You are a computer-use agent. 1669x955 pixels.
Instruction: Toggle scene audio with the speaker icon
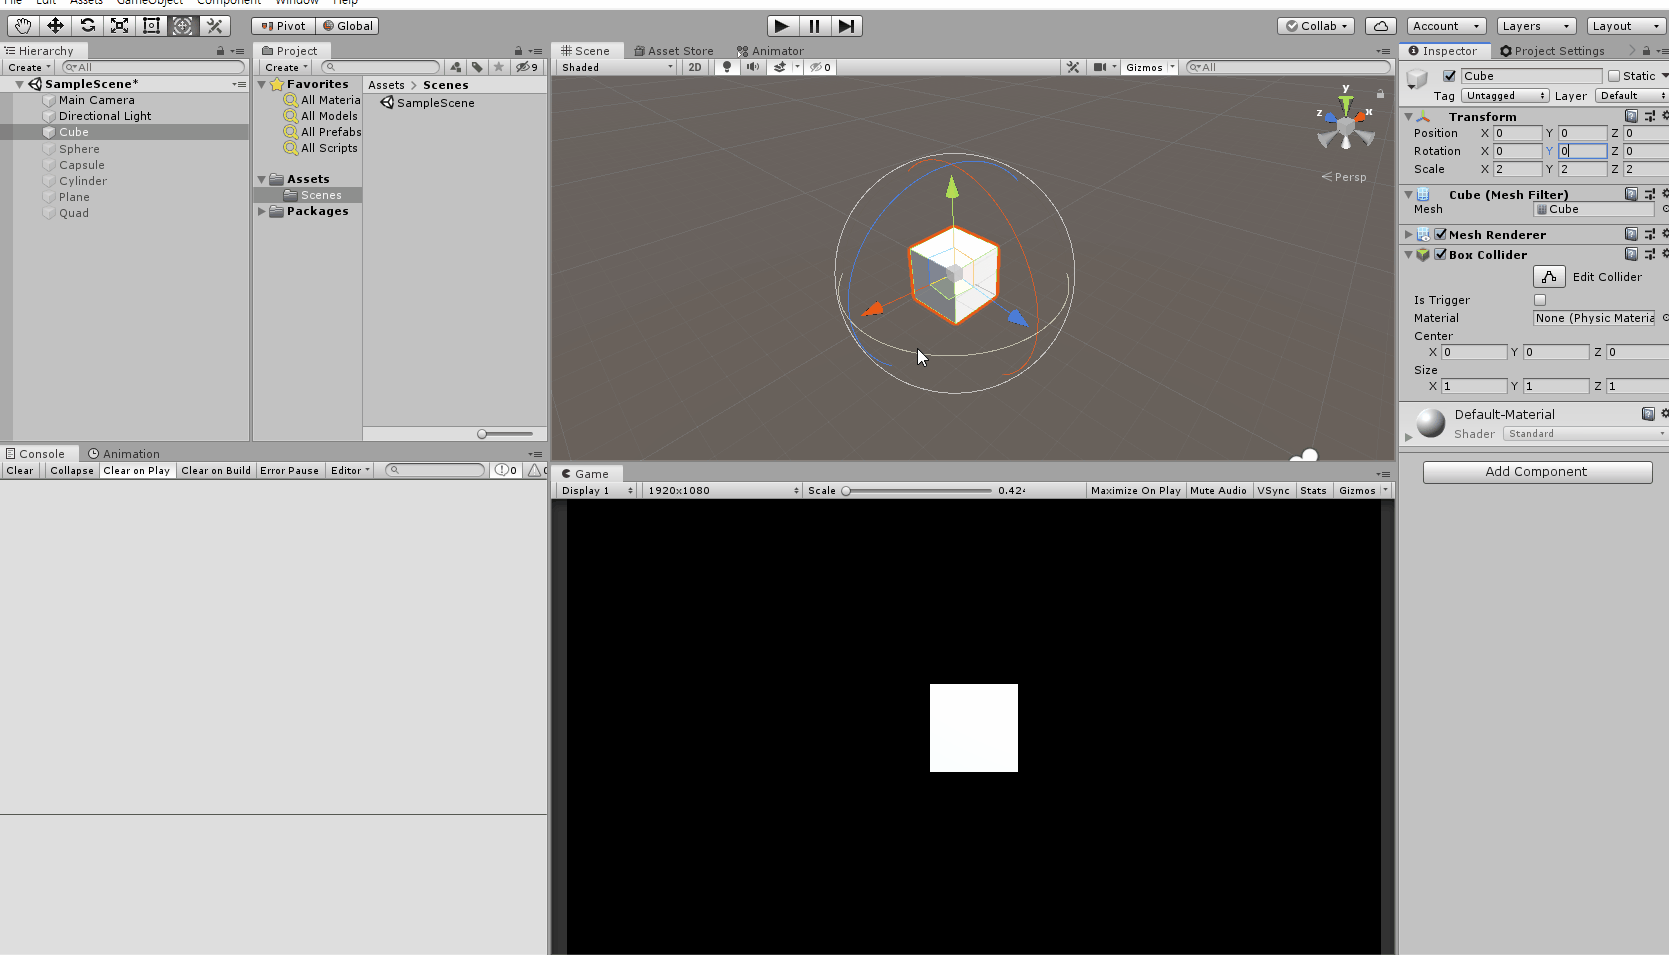point(753,67)
